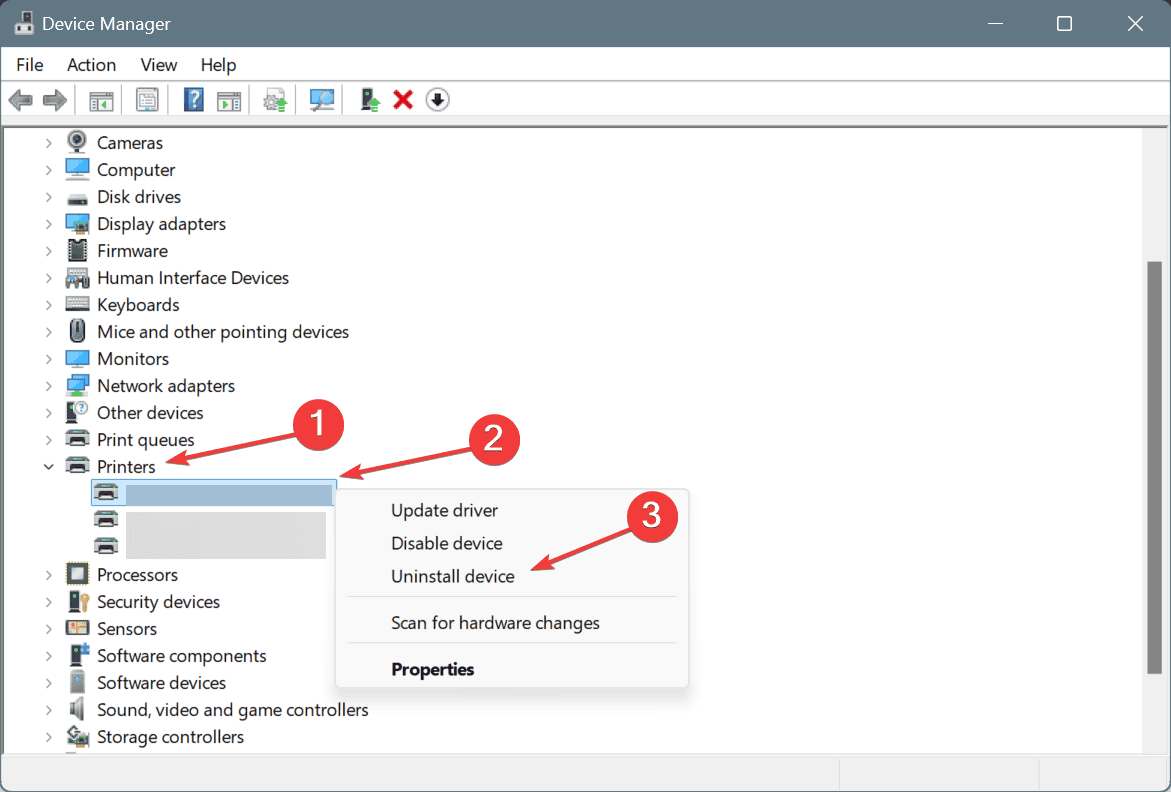
Task: Click the Update device driver toolbar icon
Action: 275,100
